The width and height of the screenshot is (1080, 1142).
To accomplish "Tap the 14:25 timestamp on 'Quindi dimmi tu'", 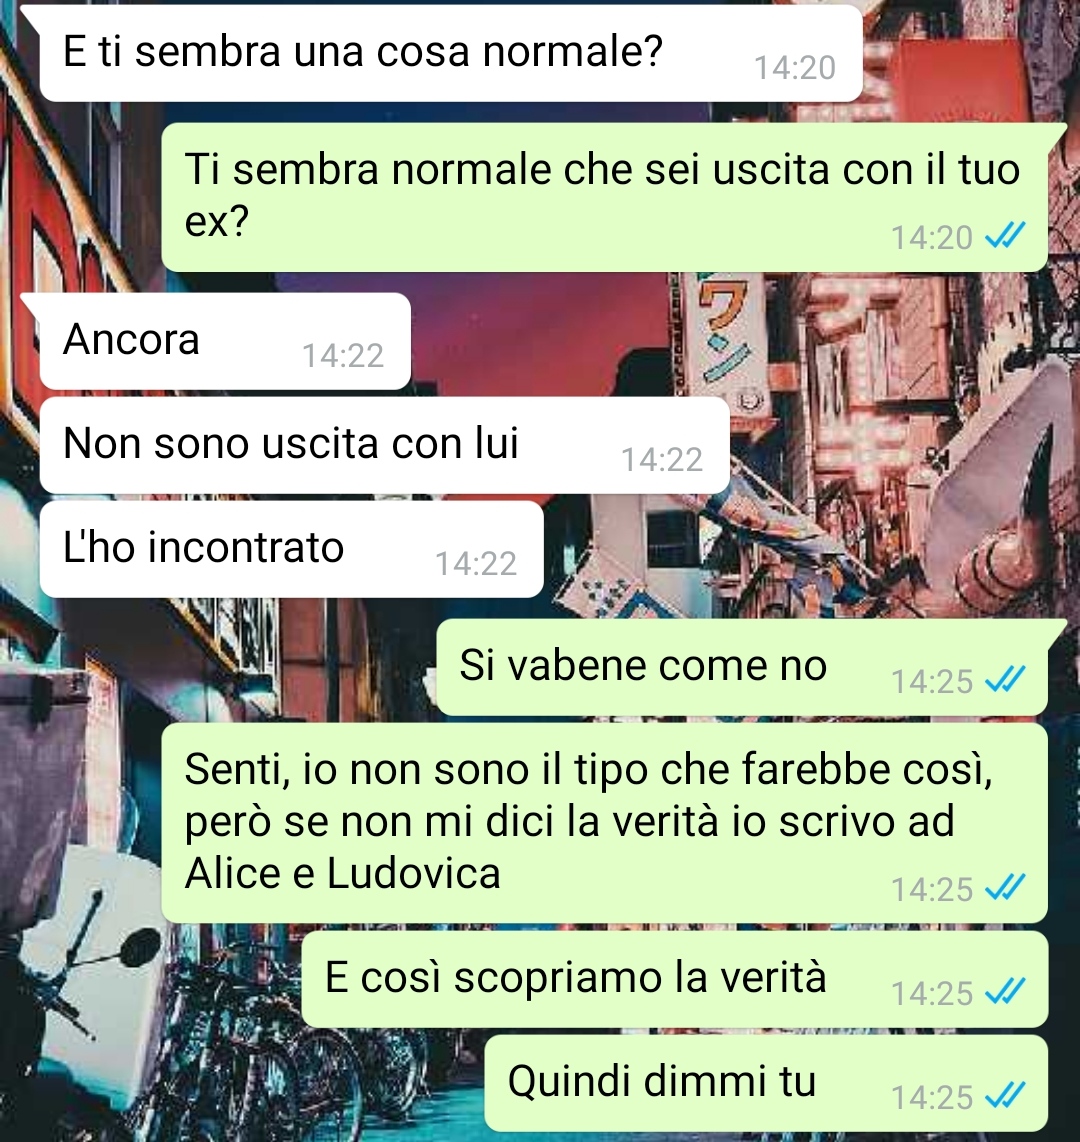I will (x=932, y=1098).
